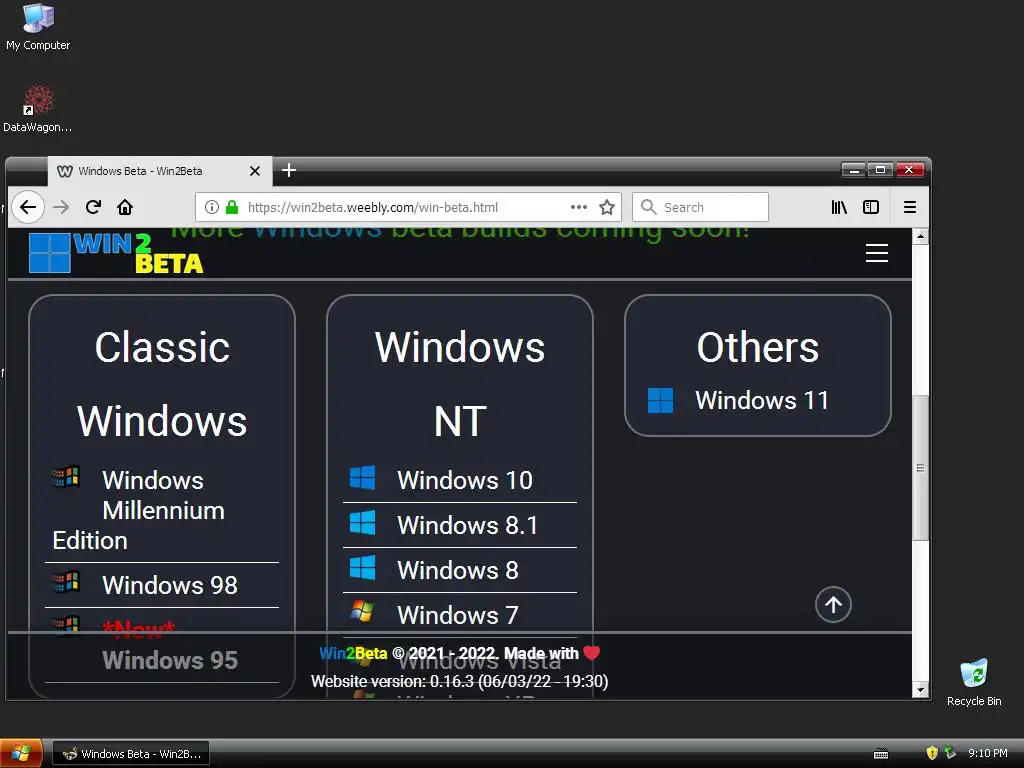Click the Win2Beta site logo
1024x768 pixels.
[116, 253]
